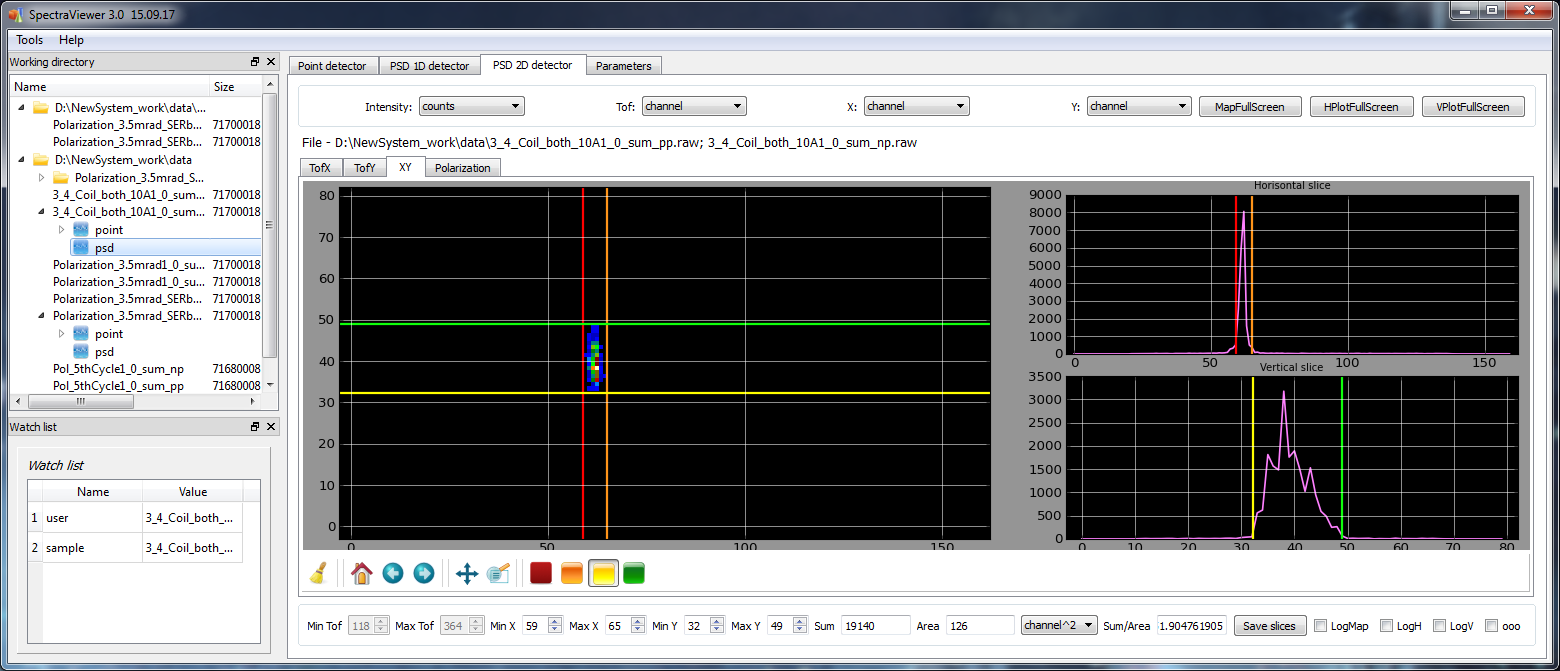The width and height of the screenshot is (1560, 671).
Task: Click the MapFullScreen button
Action: [1249, 107]
